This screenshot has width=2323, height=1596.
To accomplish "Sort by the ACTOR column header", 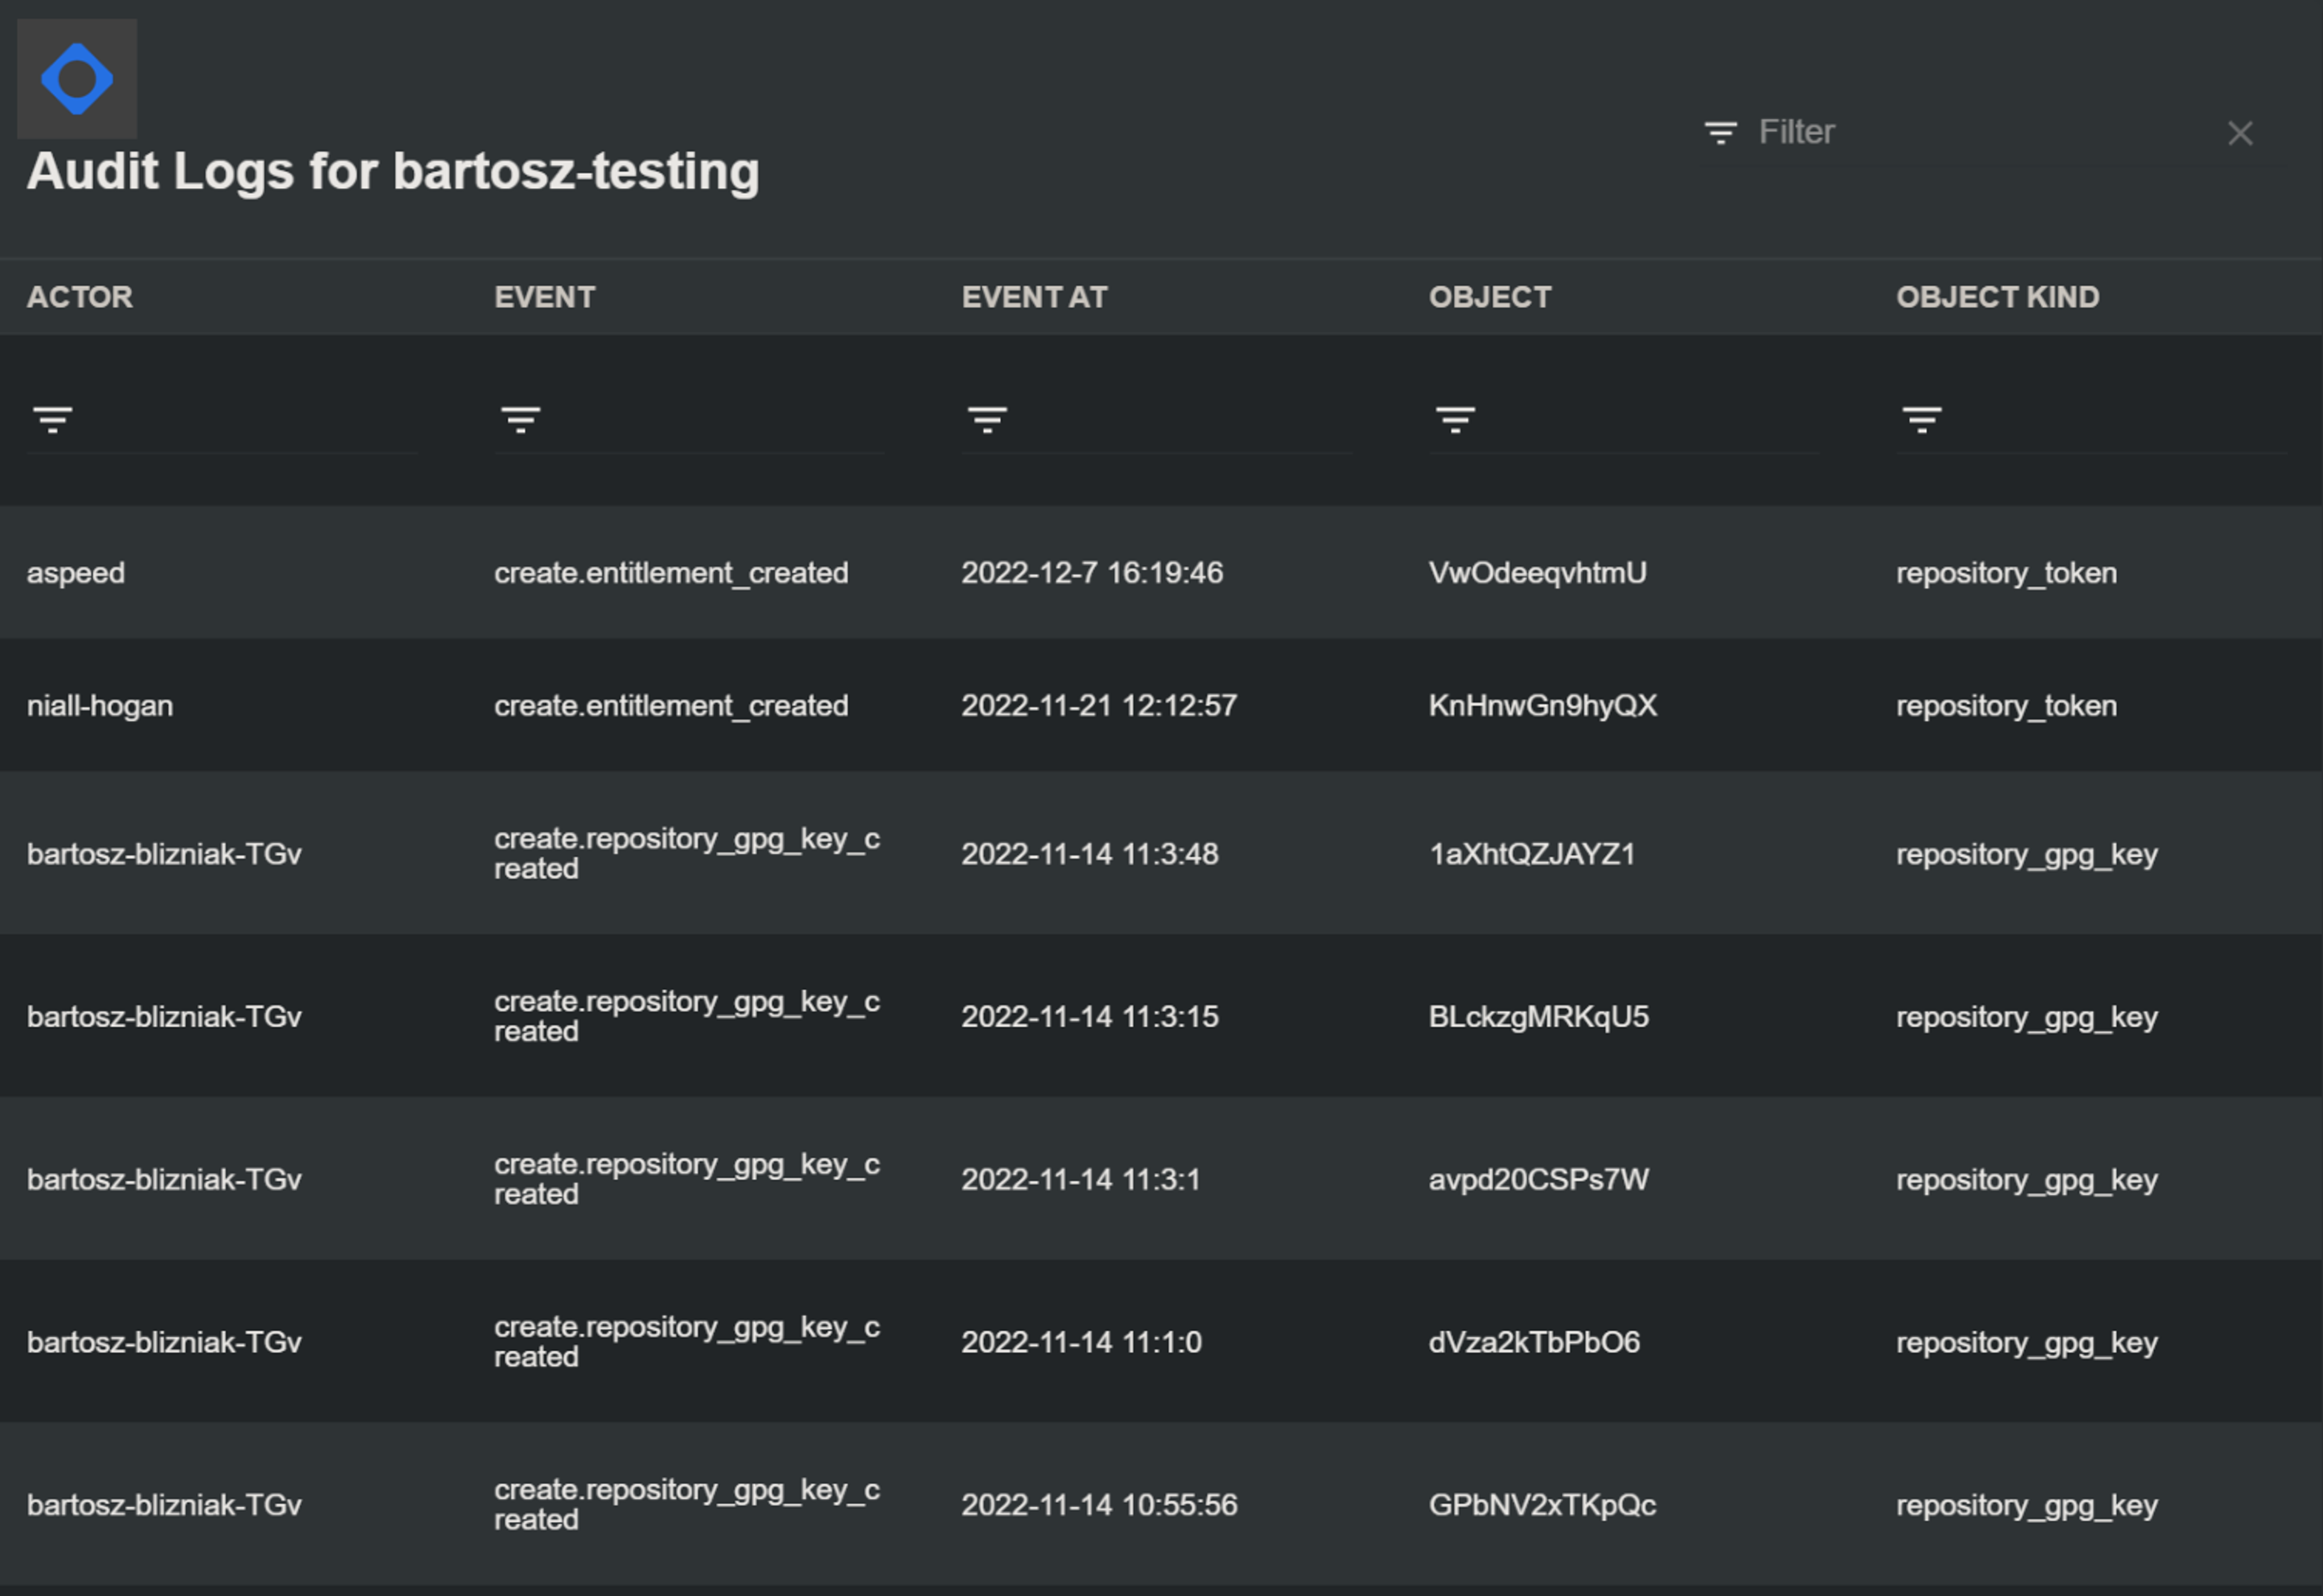I will 80,297.
